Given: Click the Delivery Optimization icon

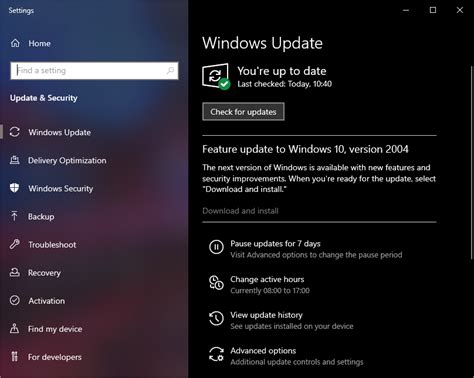Looking at the screenshot, I should pos(15,160).
